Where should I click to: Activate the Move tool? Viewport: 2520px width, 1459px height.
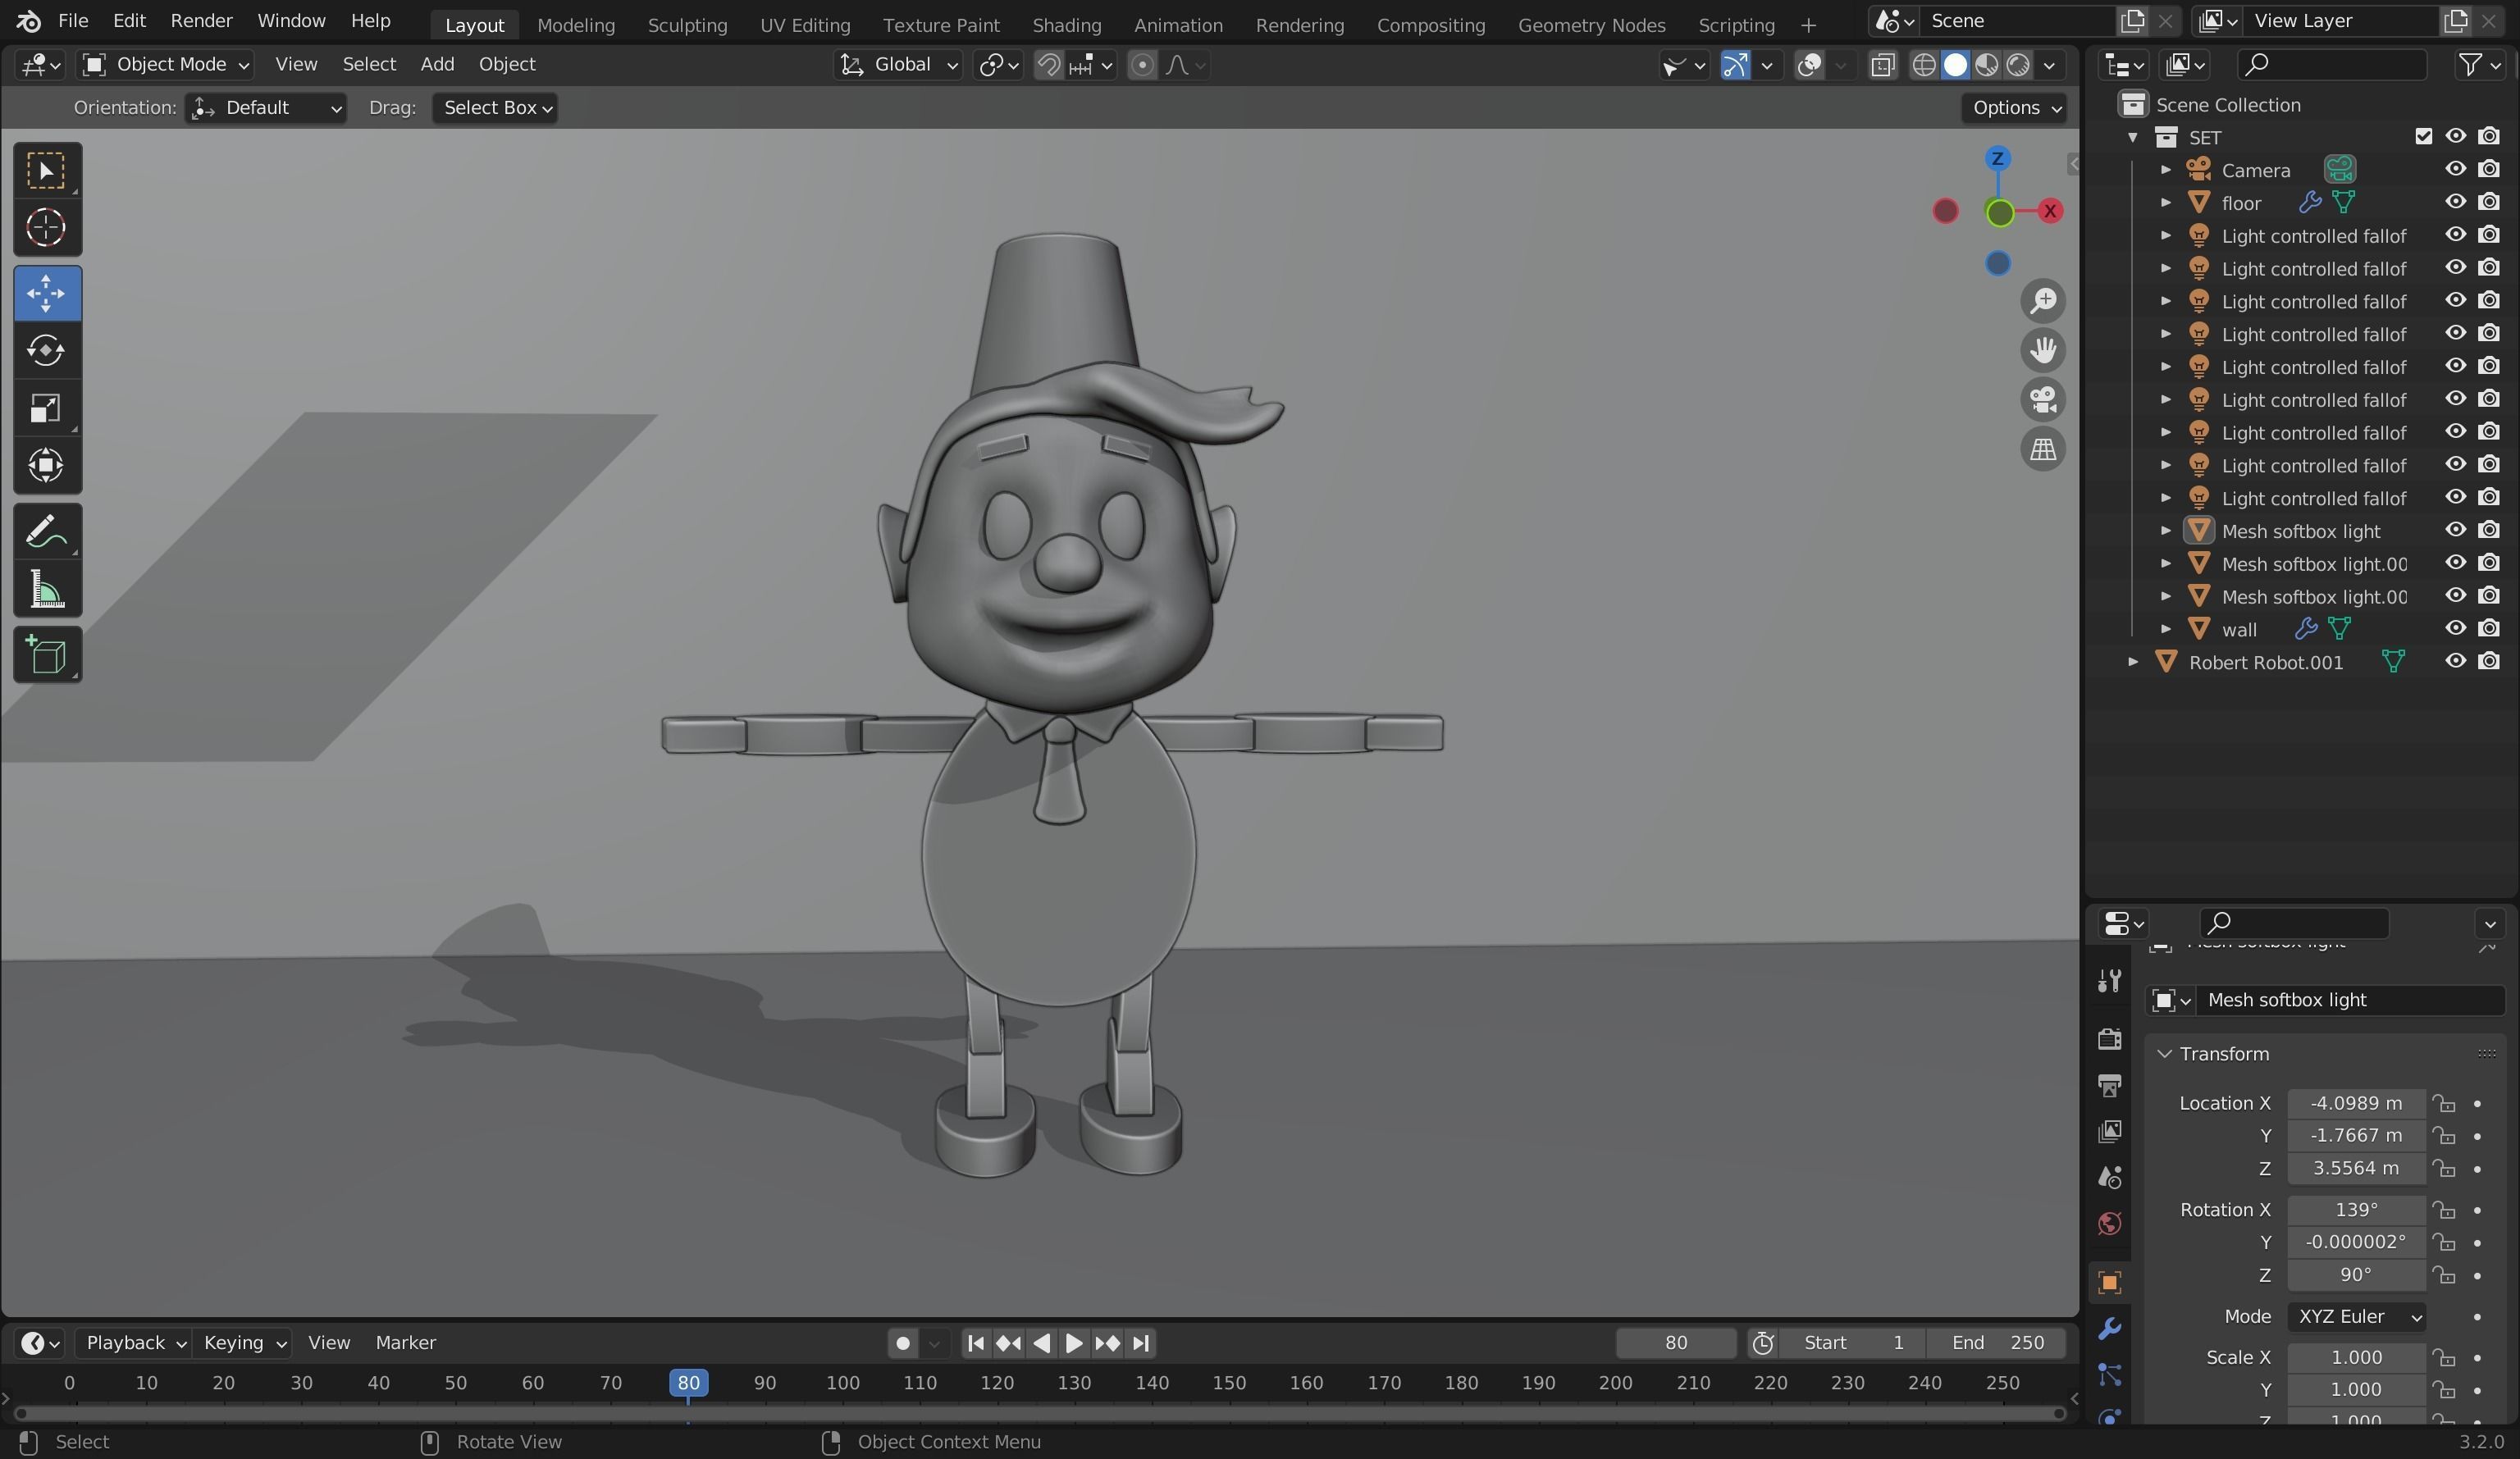(x=47, y=293)
